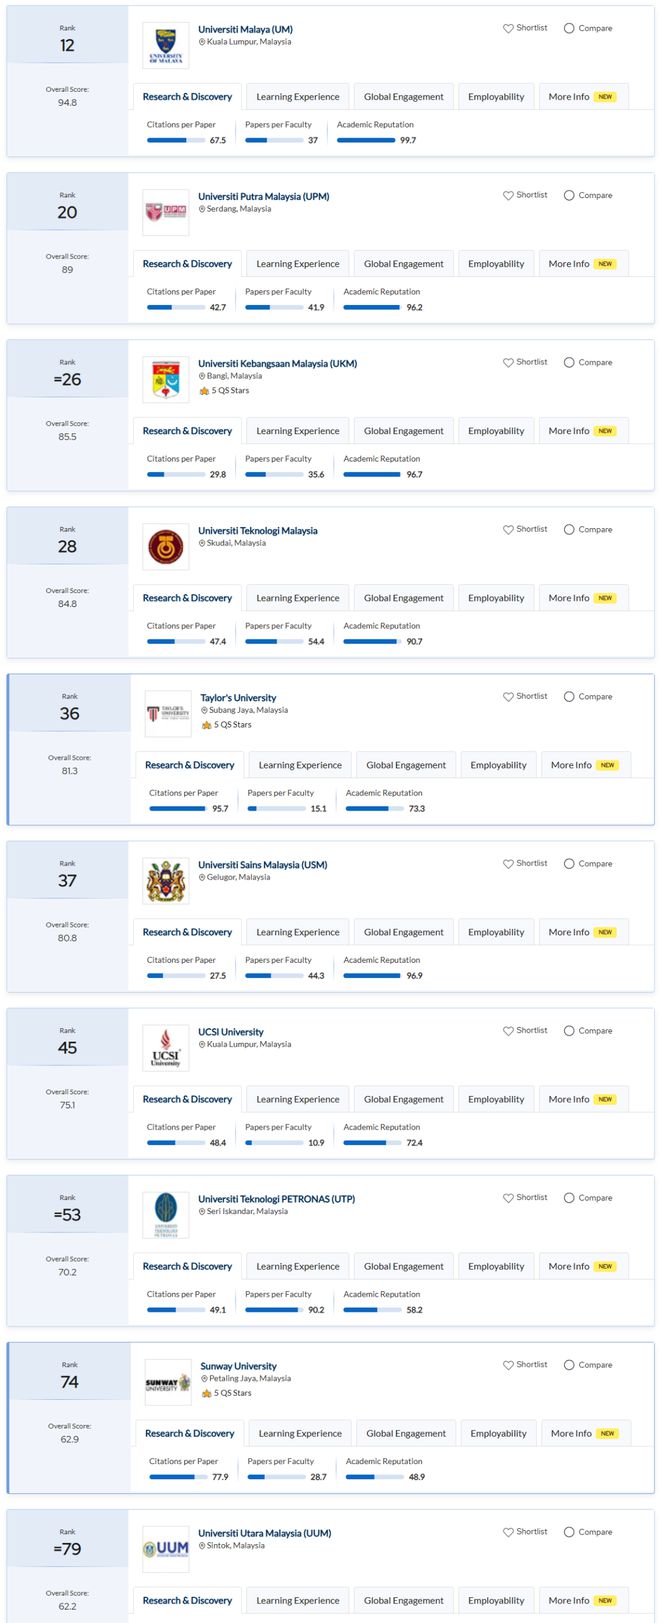Open Sunway University title link
Screen dimensions: 660x1623
click(238, 1366)
